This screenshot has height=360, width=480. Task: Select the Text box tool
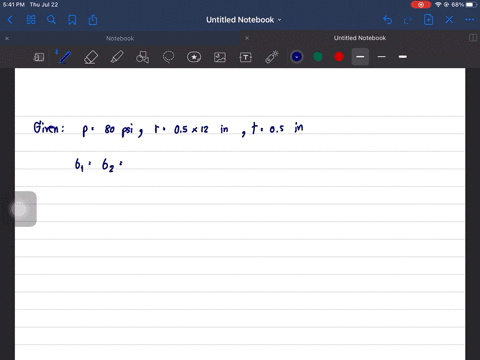pyautogui.click(x=246, y=57)
